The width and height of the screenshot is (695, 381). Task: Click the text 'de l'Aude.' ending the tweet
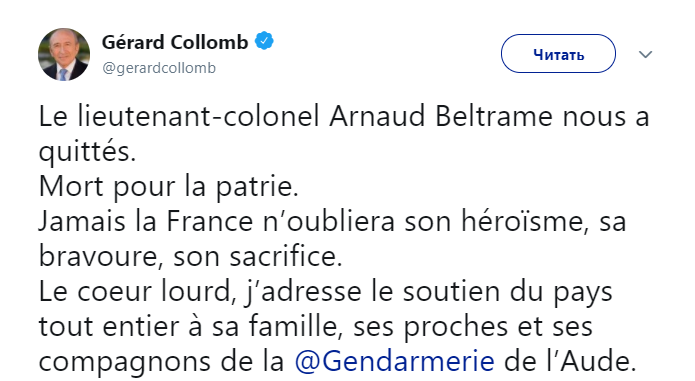(x=570, y=361)
